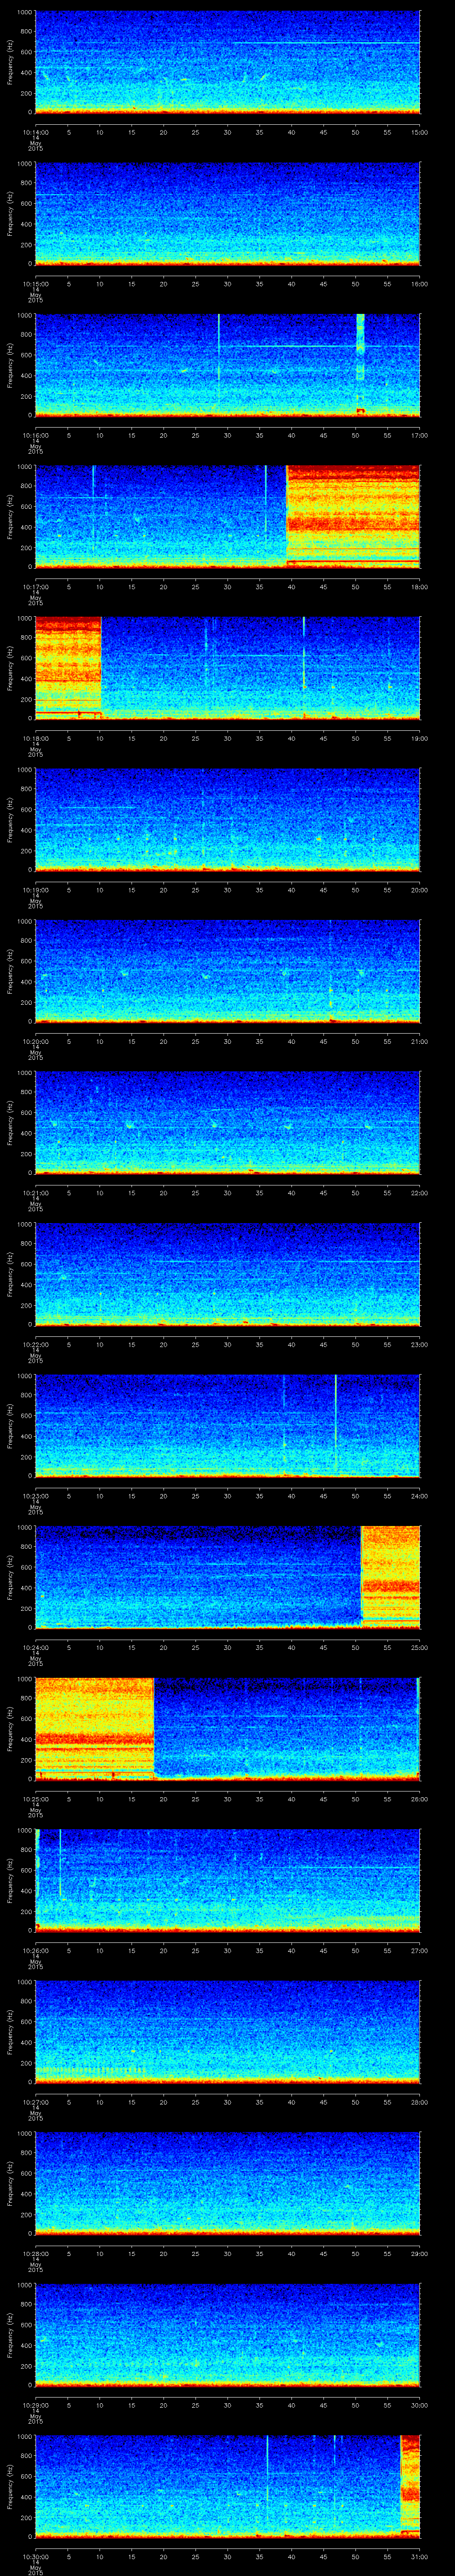The image size is (455, 2576).
Task: Click the "31:00" end time label
Action: 420,2556
